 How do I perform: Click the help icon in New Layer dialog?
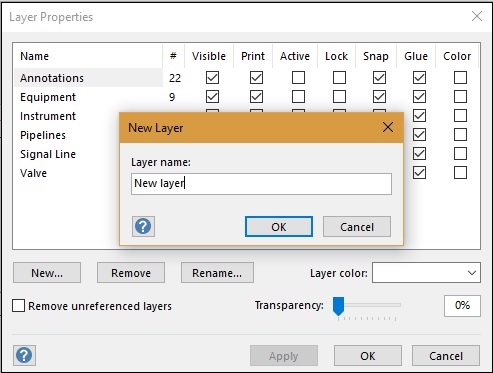tap(143, 227)
